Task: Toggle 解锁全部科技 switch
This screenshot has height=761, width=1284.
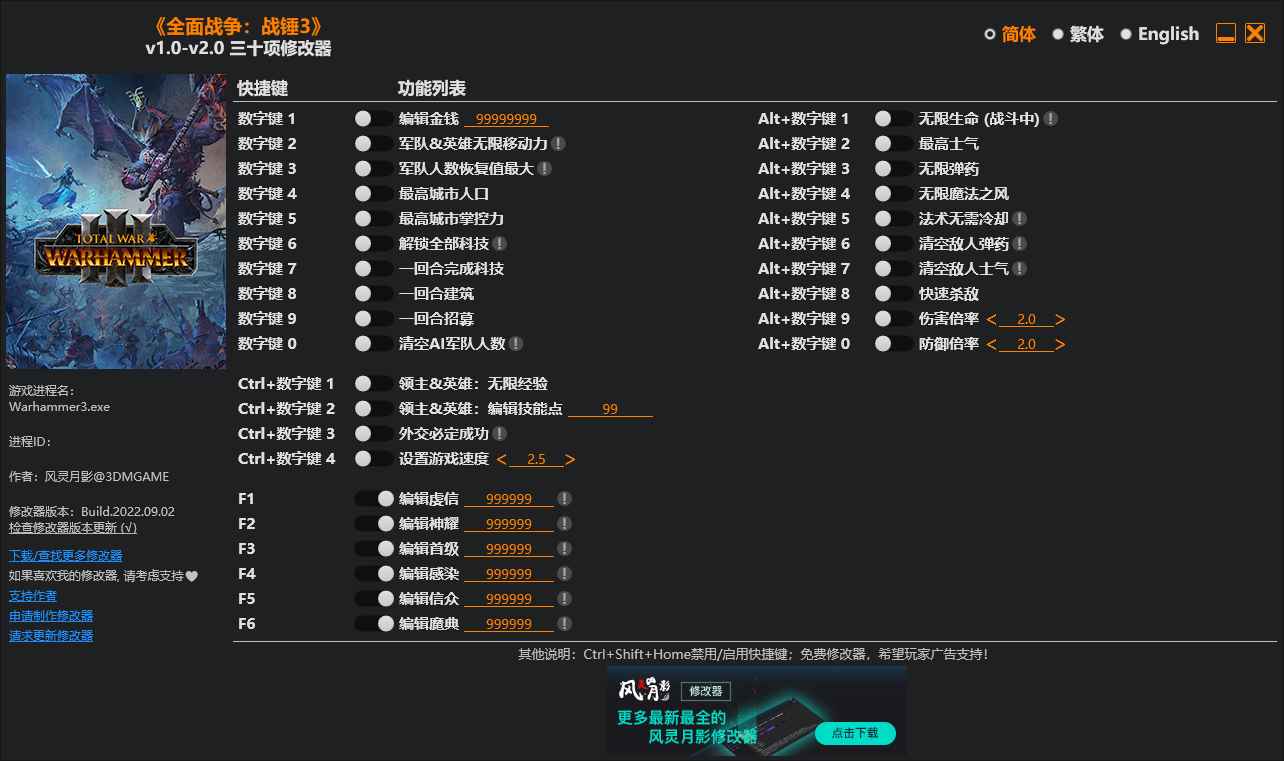Action: (374, 244)
